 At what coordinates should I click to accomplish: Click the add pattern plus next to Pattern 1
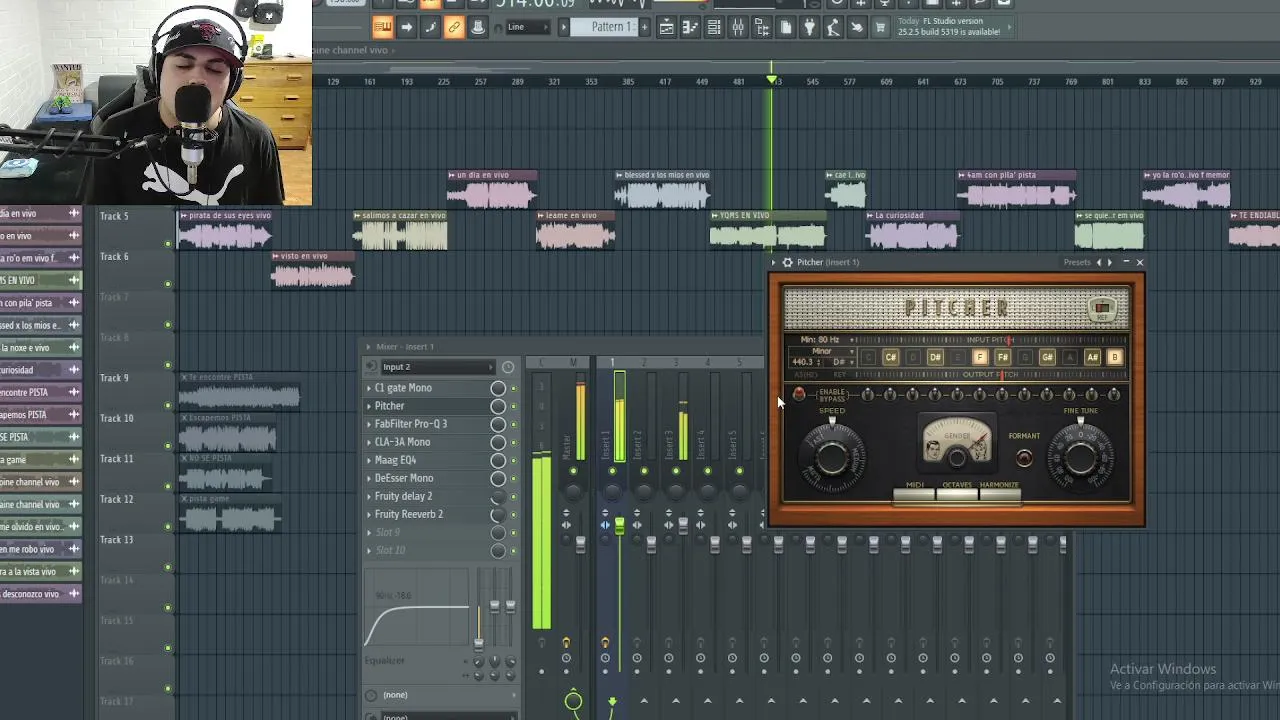click(644, 27)
